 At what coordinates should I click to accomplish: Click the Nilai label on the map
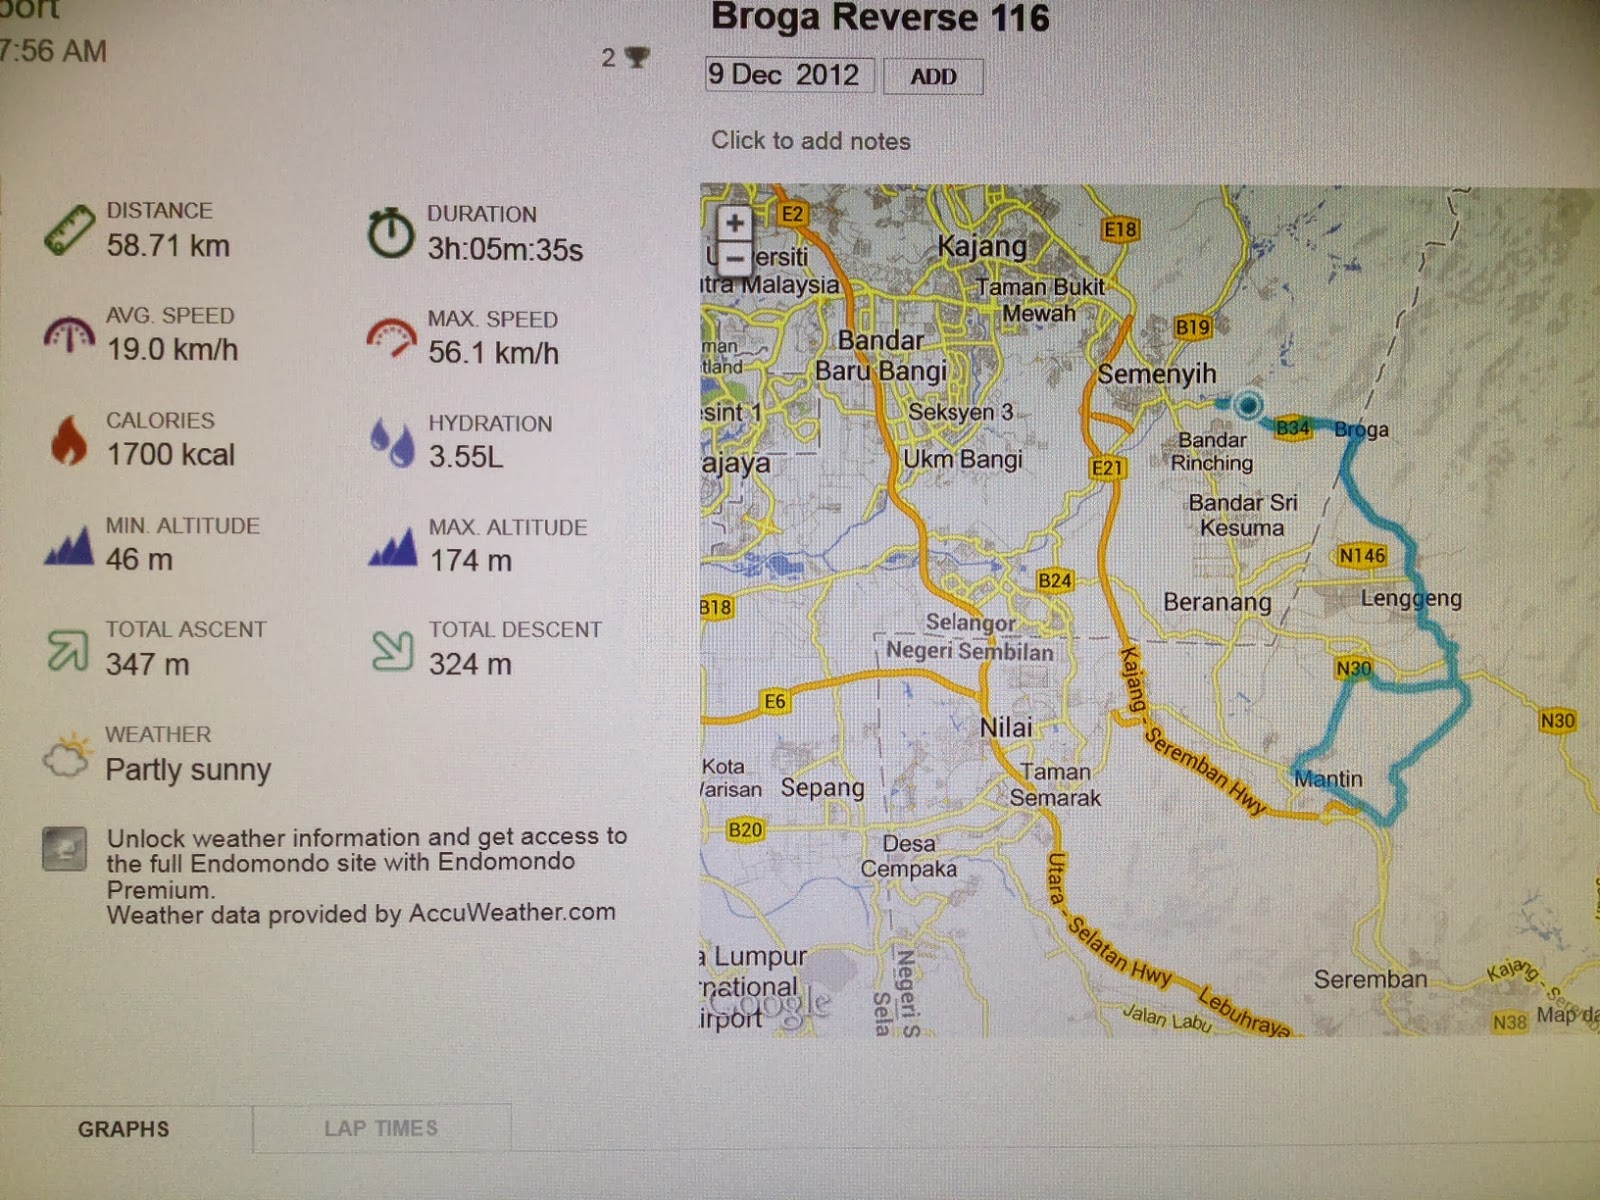tap(1006, 727)
